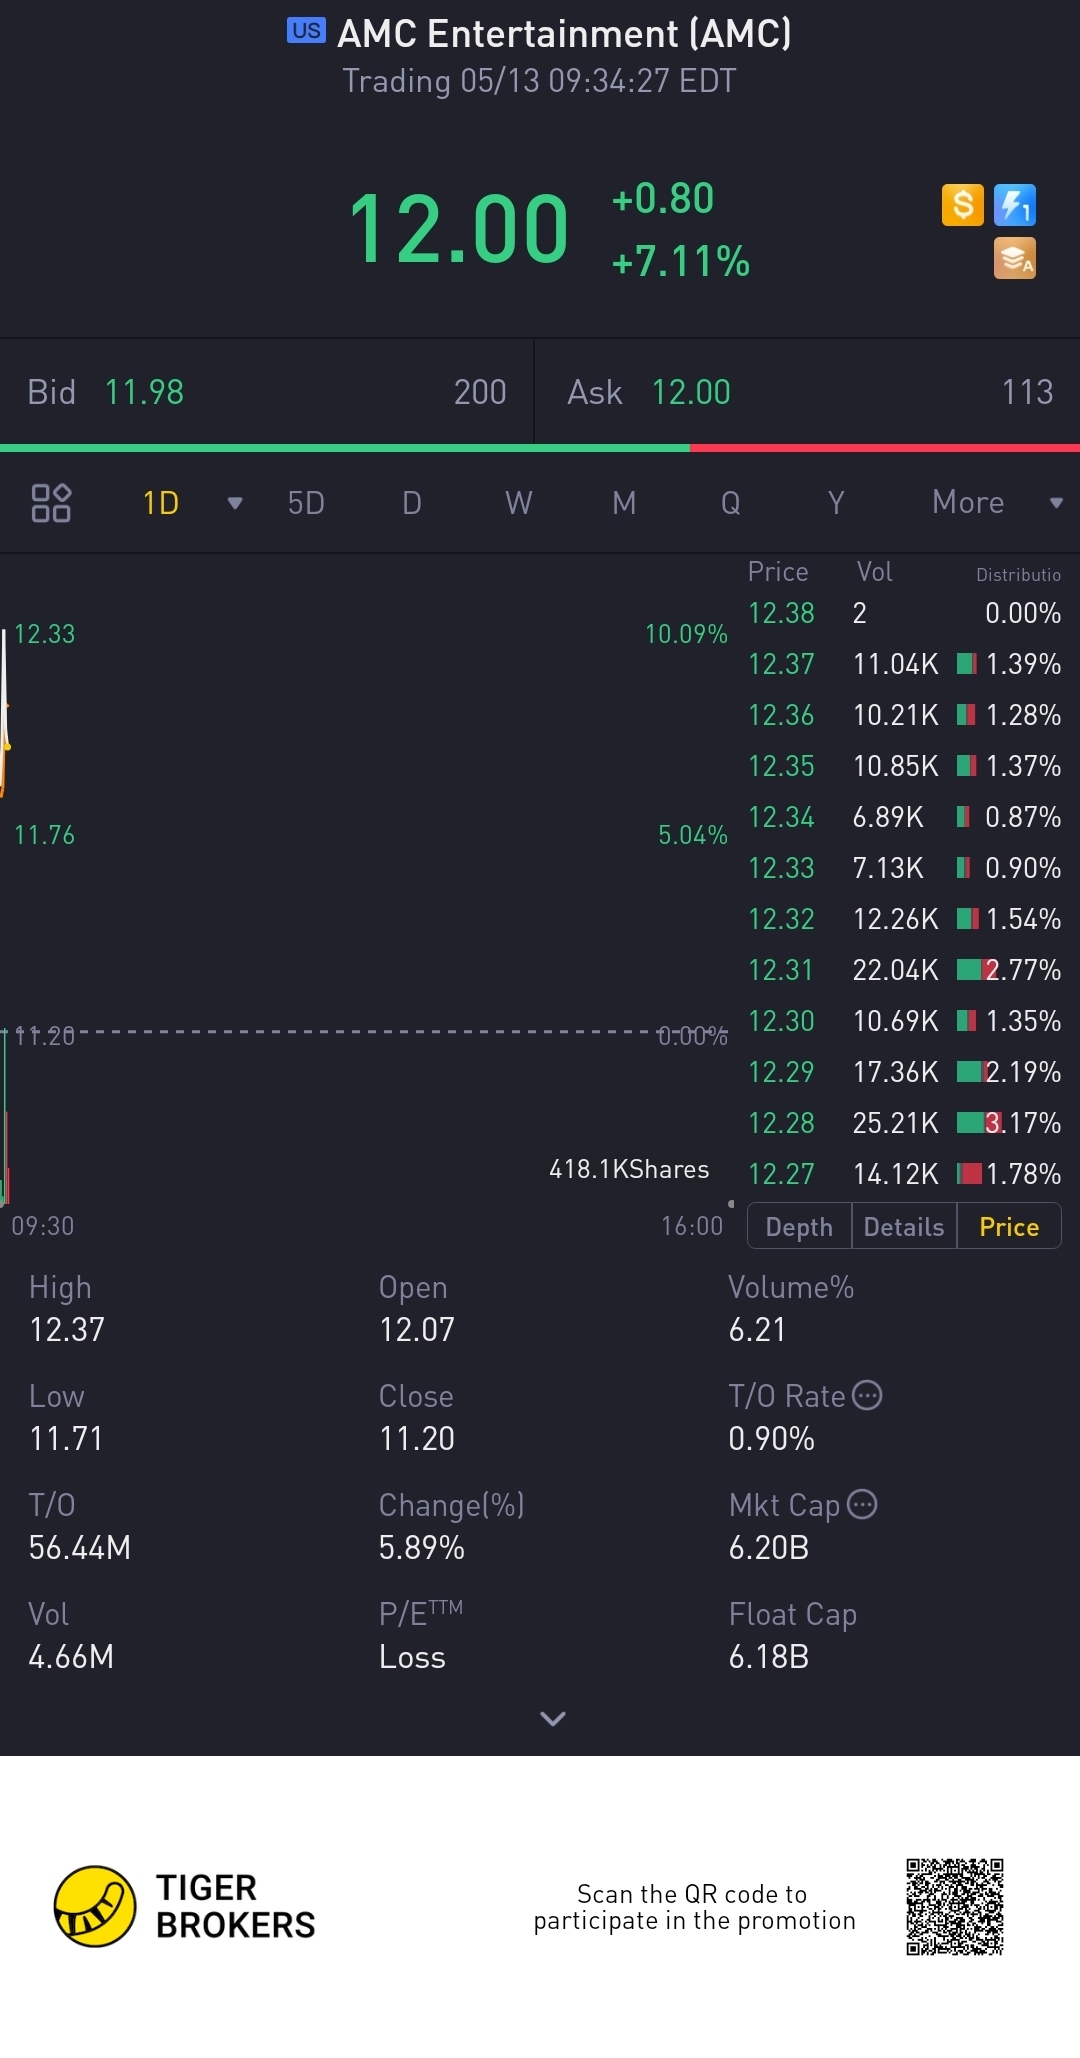Tap the Tiger Brokers logo

(x=185, y=1906)
